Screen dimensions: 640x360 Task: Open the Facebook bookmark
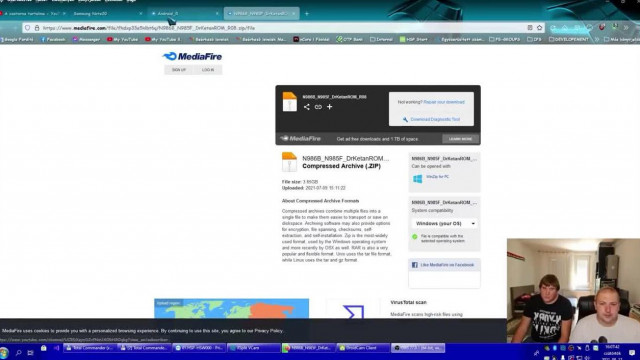pyautogui.click(x=53, y=39)
